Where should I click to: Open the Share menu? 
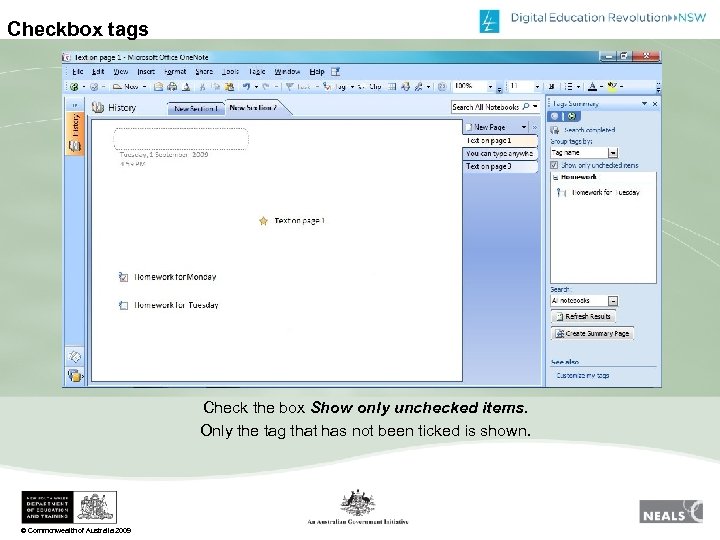204,72
